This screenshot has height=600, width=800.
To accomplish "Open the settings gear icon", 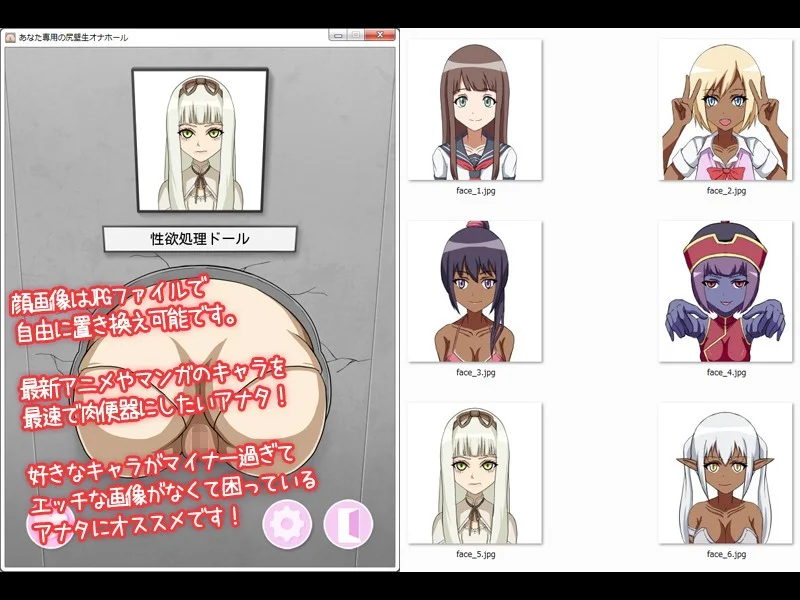I will tap(287, 524).
